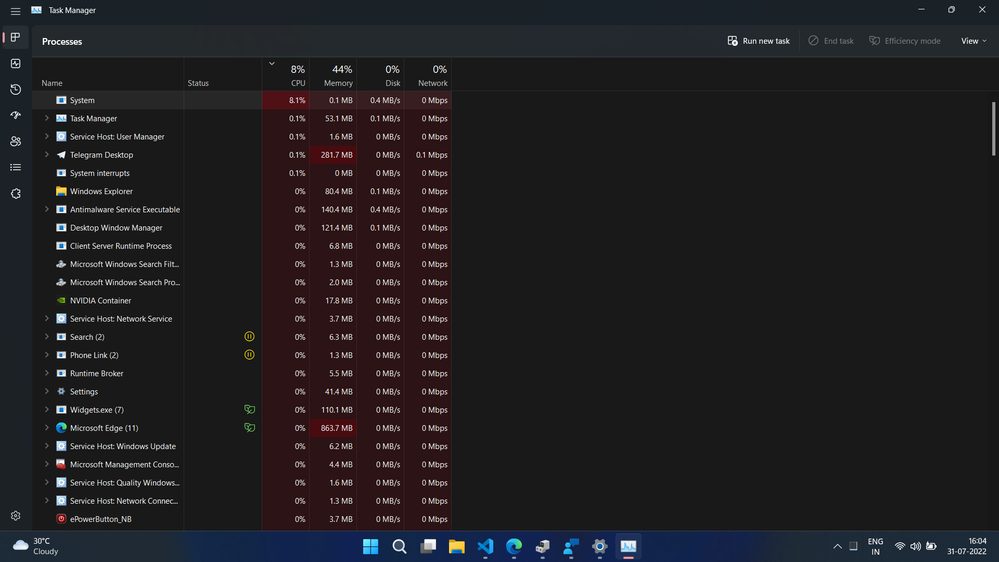Open Microsoft Edge from taskbar

[514, 547]
